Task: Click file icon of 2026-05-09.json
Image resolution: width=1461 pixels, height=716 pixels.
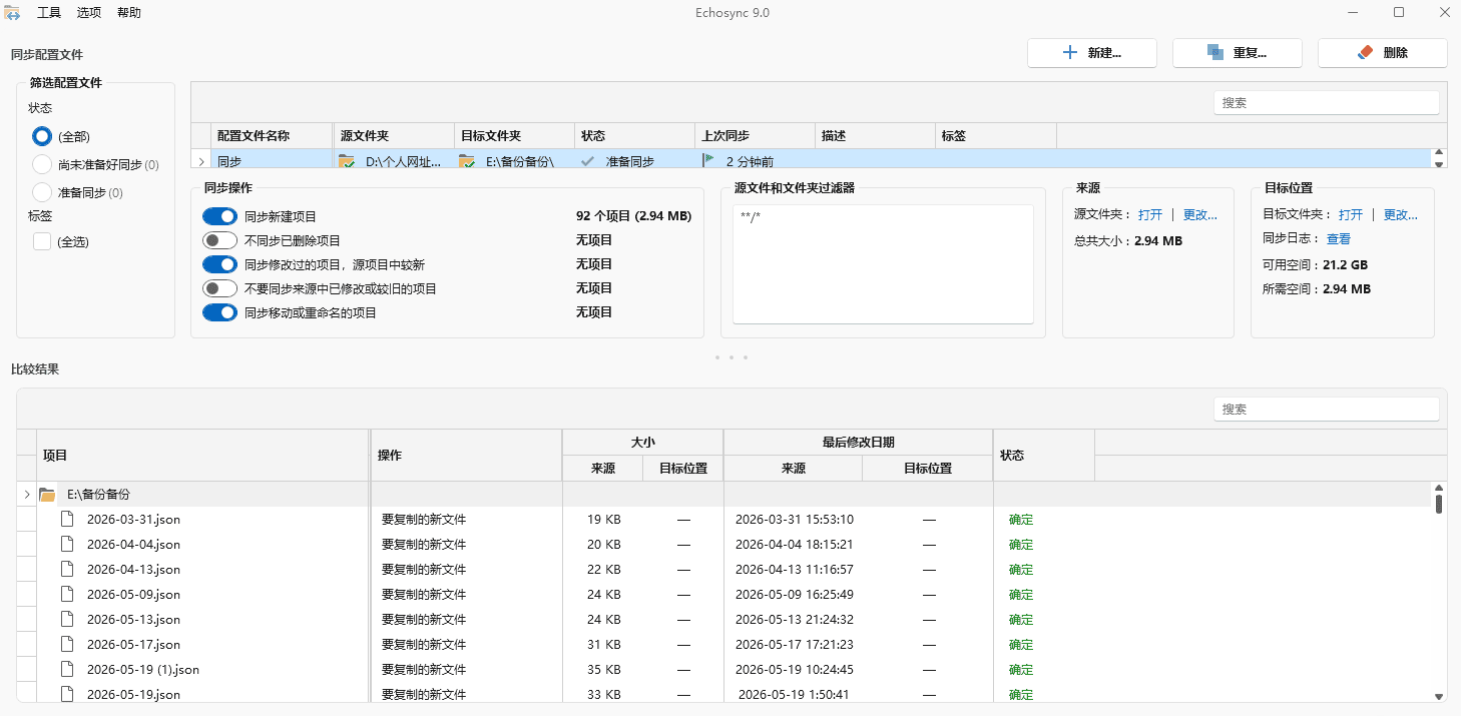Action: [67, 594]
